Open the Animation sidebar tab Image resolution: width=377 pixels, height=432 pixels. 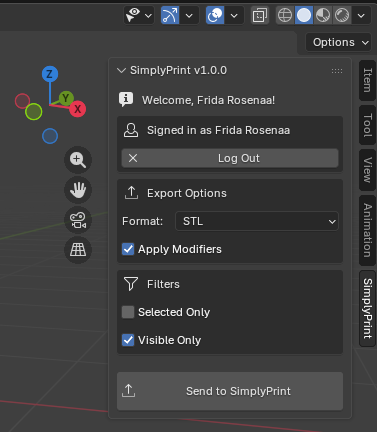pos(367,230)
